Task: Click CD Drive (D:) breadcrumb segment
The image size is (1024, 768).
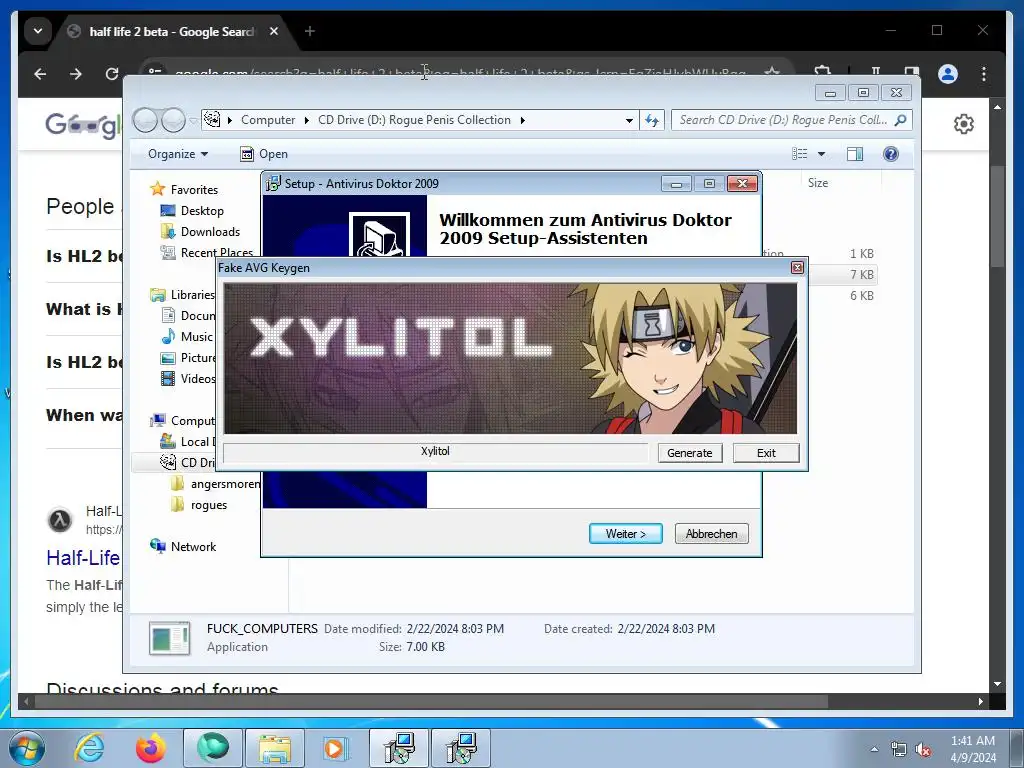Action: point(414,120)
